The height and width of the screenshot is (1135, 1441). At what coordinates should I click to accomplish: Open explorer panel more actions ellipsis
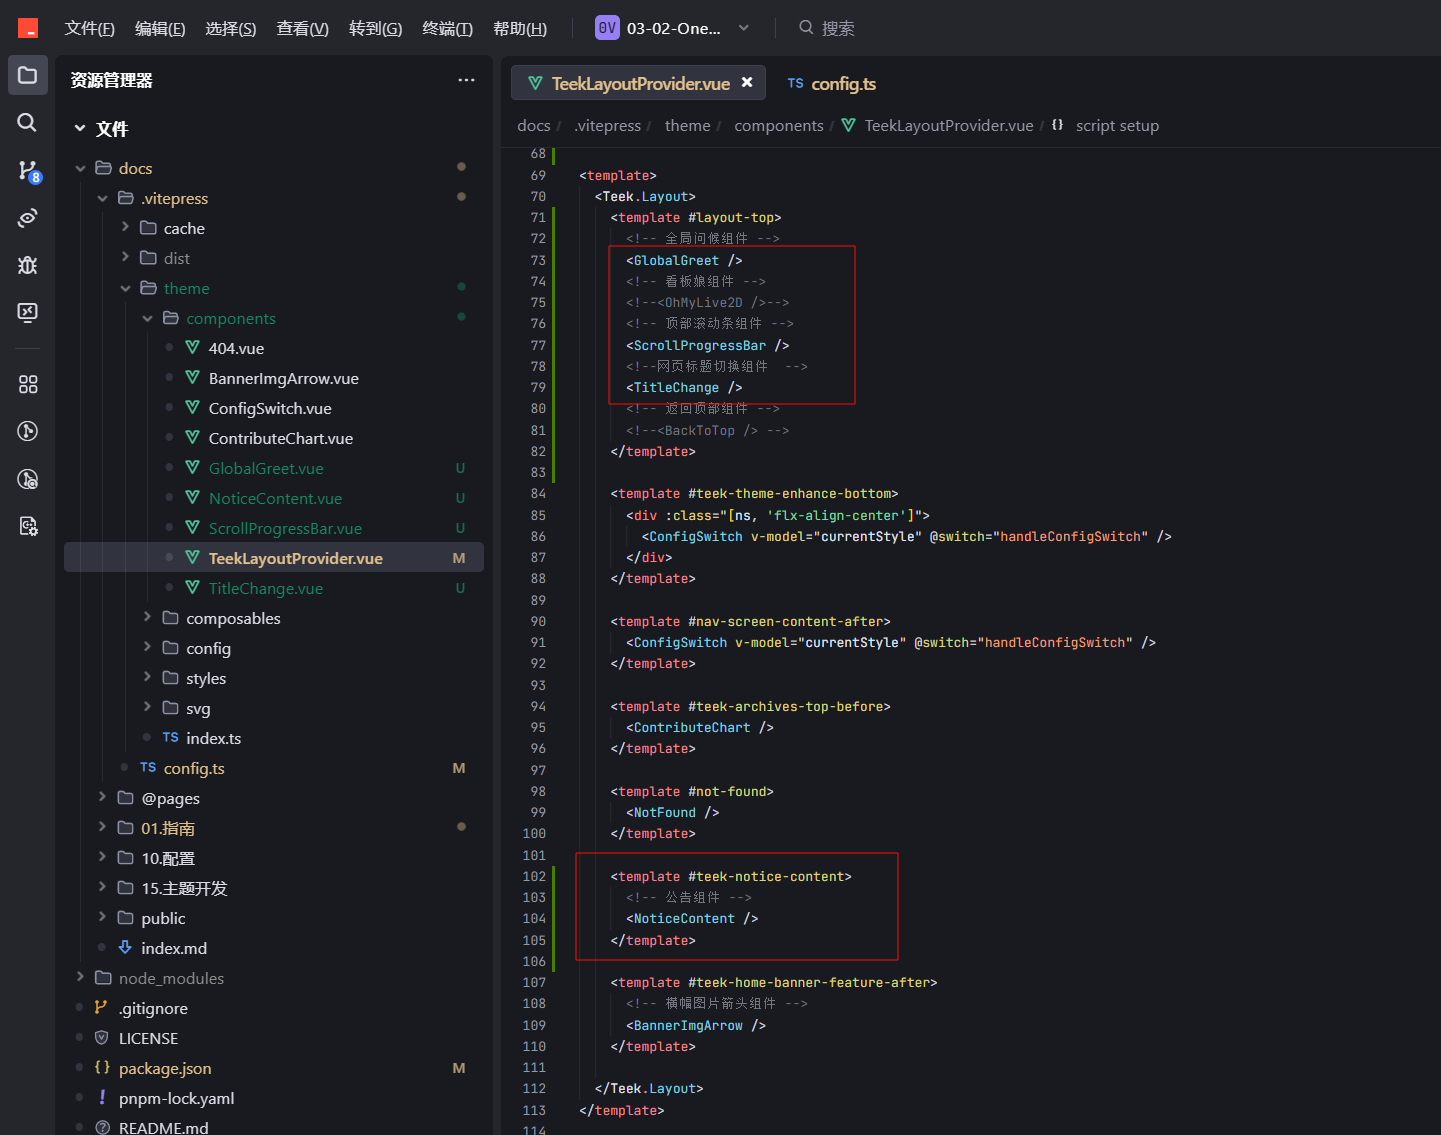(466, 80)
